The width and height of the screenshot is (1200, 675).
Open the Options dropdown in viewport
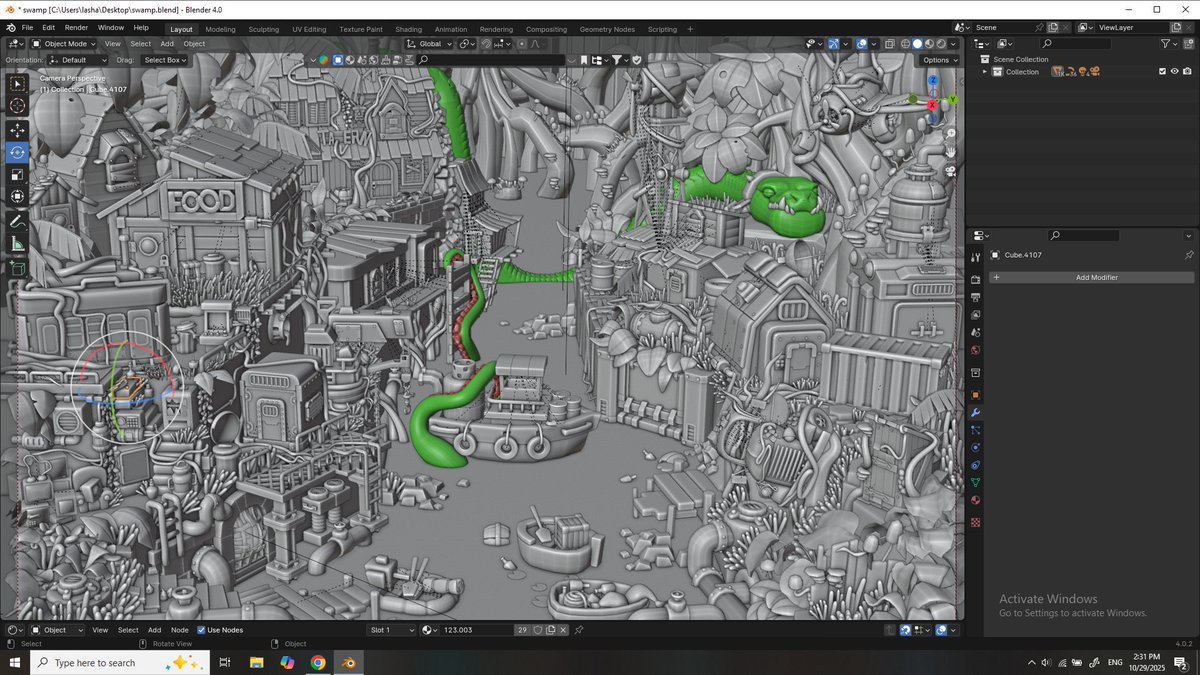point(940,60)
